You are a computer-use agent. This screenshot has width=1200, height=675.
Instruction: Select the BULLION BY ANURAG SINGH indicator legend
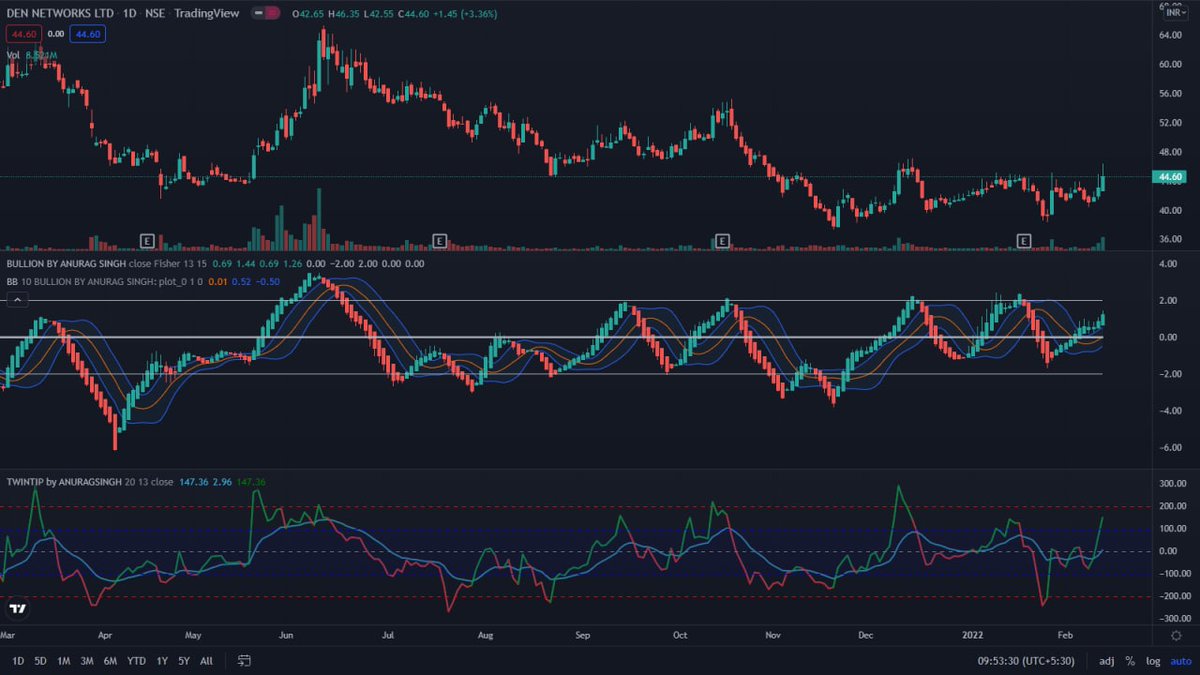point(68,264)
